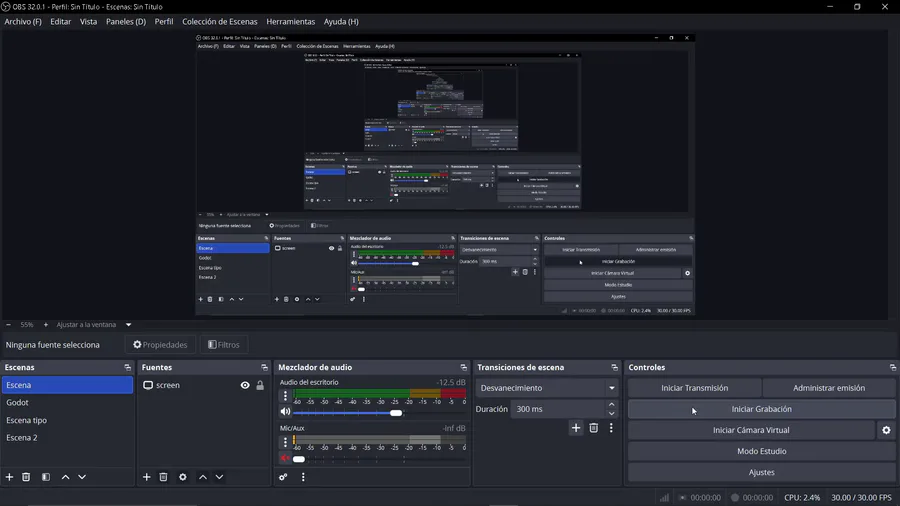Click the Iniciar Grabación button

coord(762,409)
